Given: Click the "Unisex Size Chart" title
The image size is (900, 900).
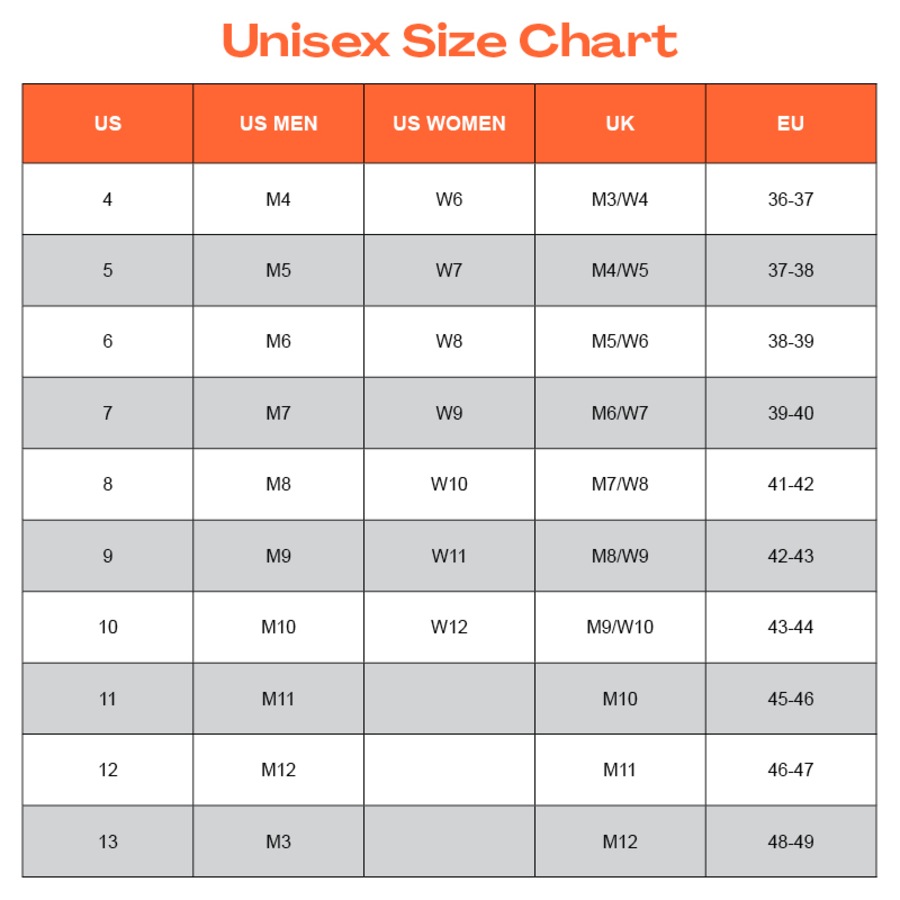Looking at the screenshot, I should 450,41.
